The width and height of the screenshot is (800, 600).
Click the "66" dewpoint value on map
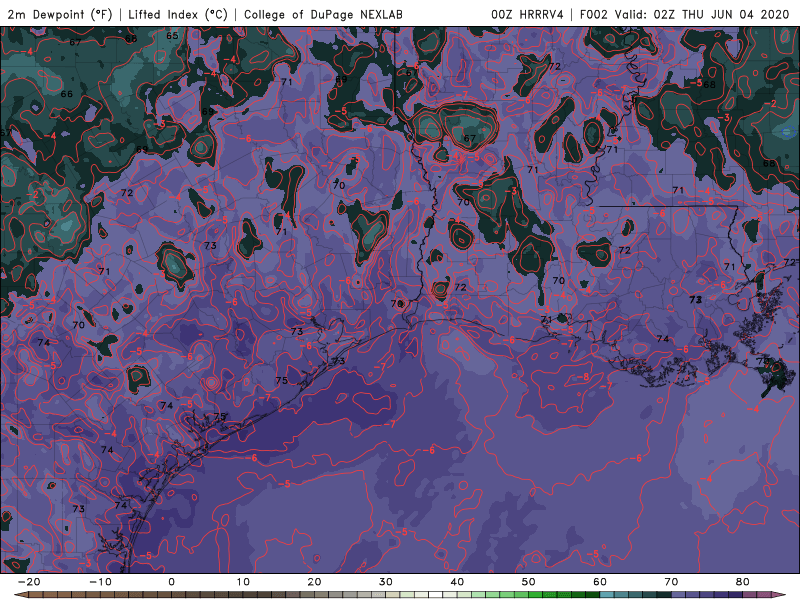[66, 94]
